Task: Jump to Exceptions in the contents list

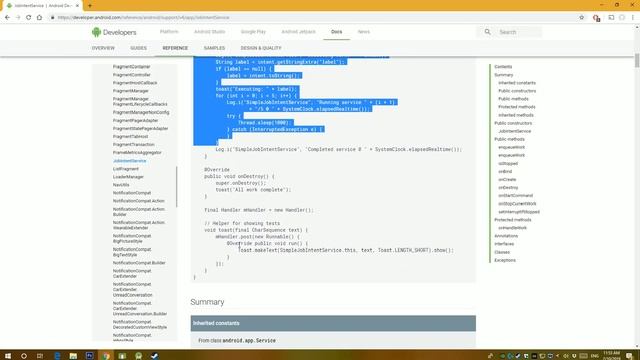Action: tap(505, 260)
